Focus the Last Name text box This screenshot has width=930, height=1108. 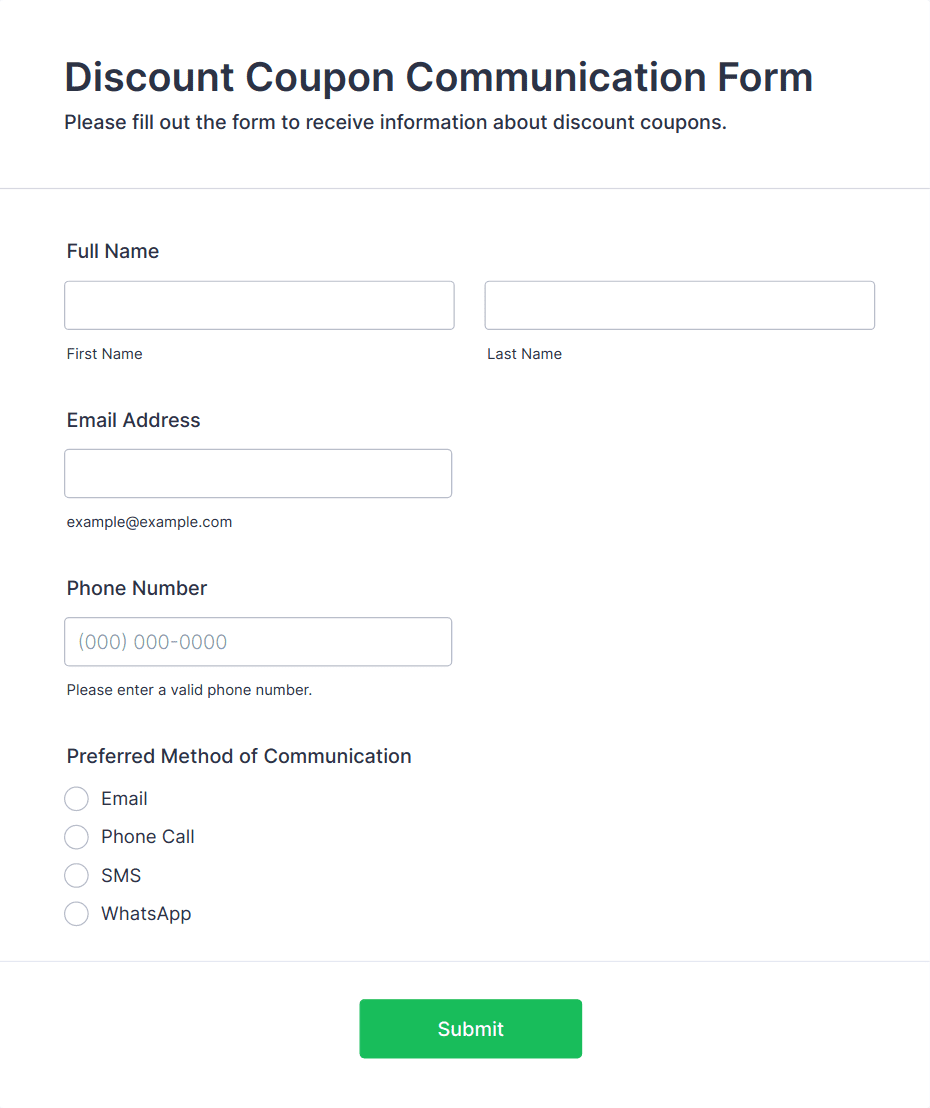tap(679, 305)
